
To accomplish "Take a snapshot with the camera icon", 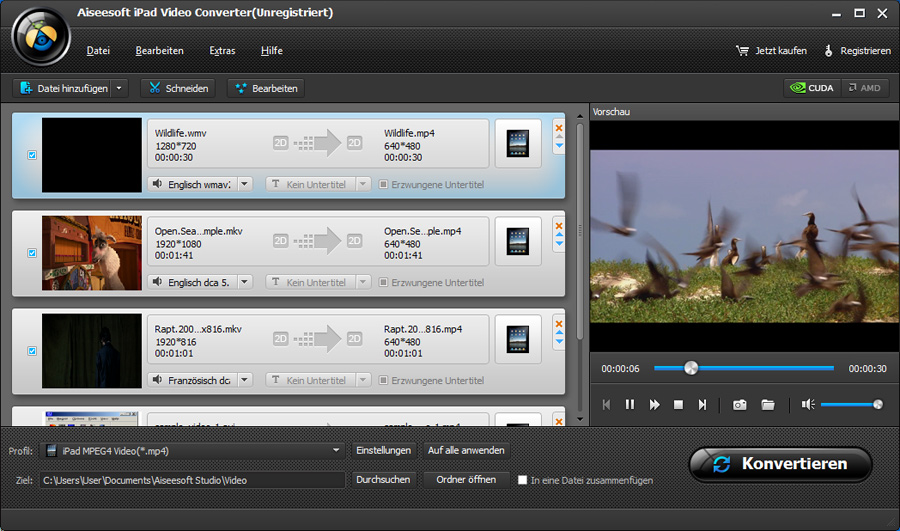I will coord(739,405).
